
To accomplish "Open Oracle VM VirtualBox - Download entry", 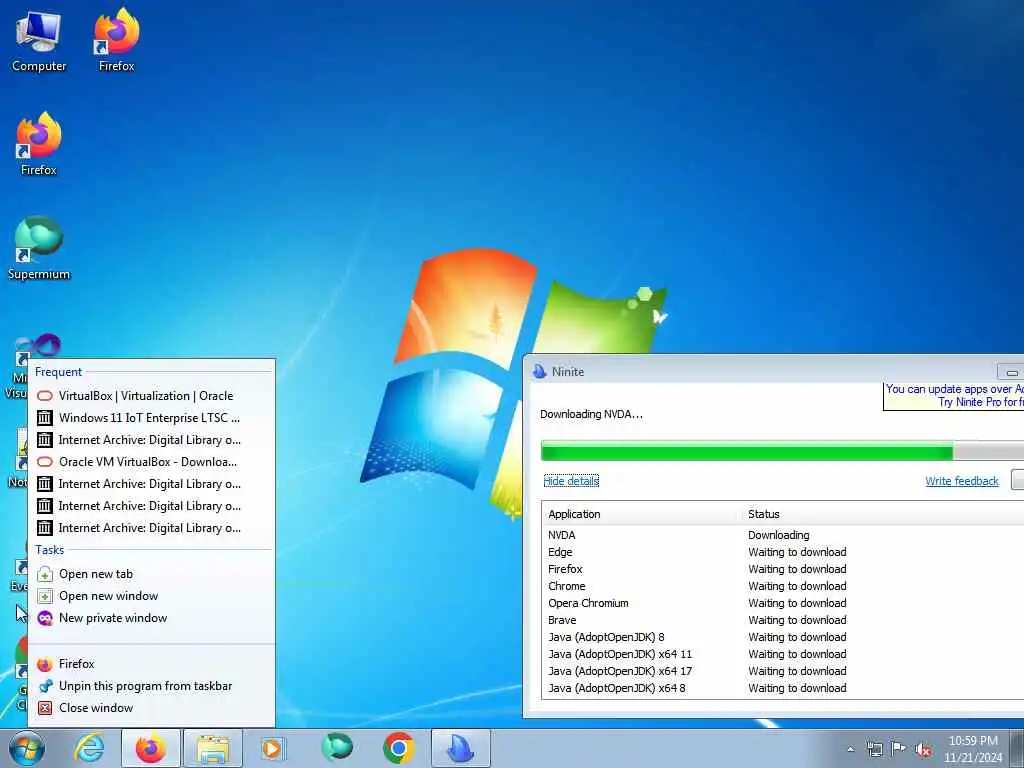I will coord(151,462).
